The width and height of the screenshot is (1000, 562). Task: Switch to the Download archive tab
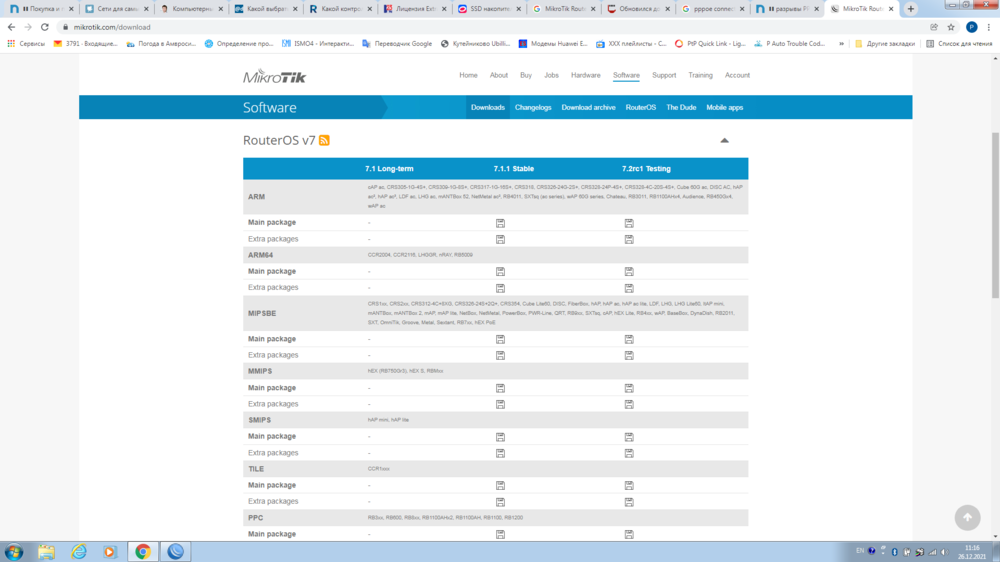tap(588, 107)
